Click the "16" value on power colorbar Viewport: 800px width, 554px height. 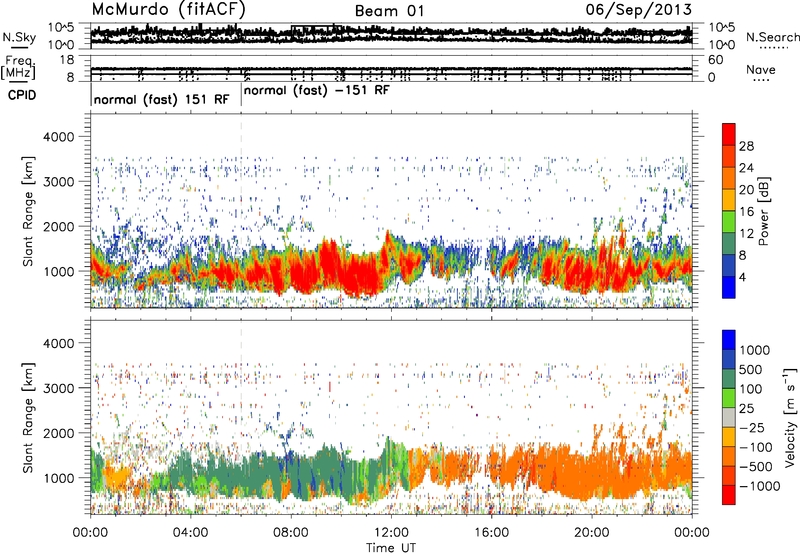[746, 212]
